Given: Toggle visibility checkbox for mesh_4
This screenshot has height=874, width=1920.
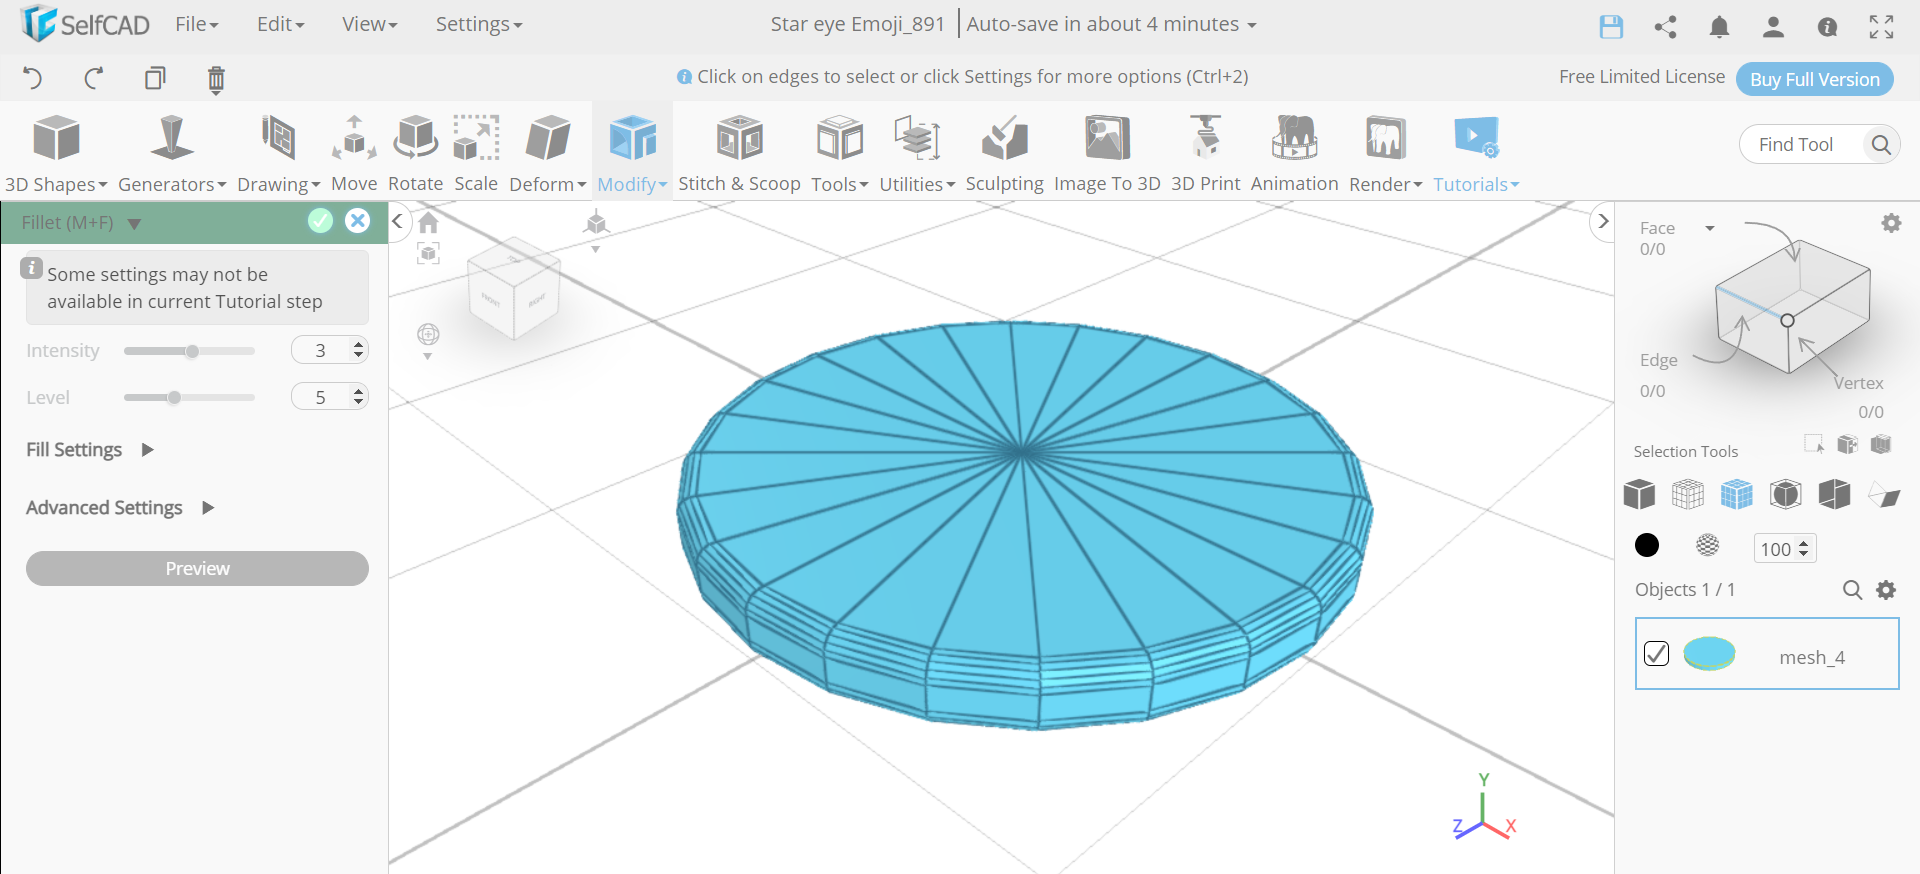Looking at the screenshot, I should (x=1656, y=653).
